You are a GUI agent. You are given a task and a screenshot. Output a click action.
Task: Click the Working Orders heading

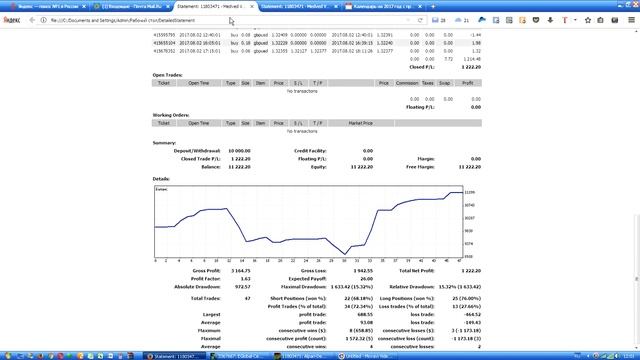[x=171, y=115]
